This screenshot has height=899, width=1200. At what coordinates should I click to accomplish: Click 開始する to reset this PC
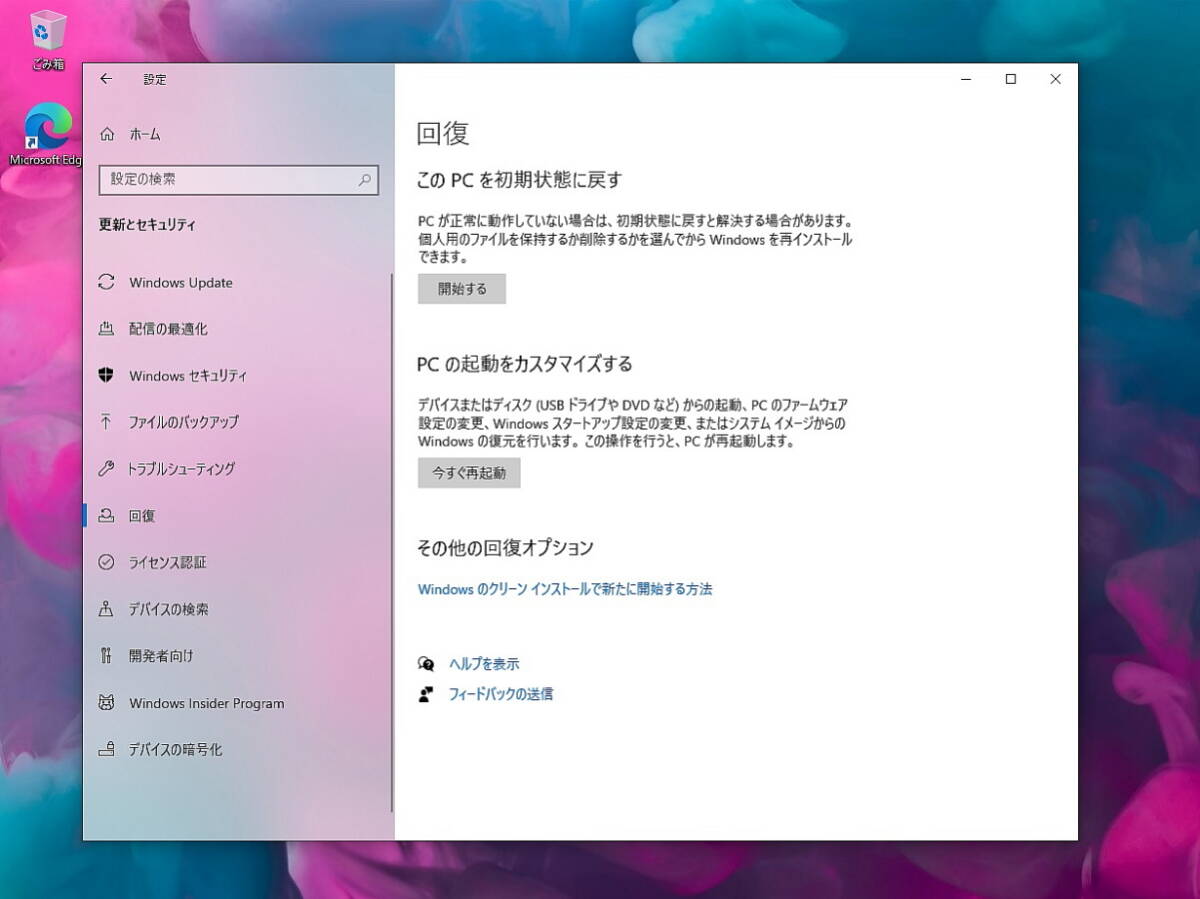coord(462,289)
